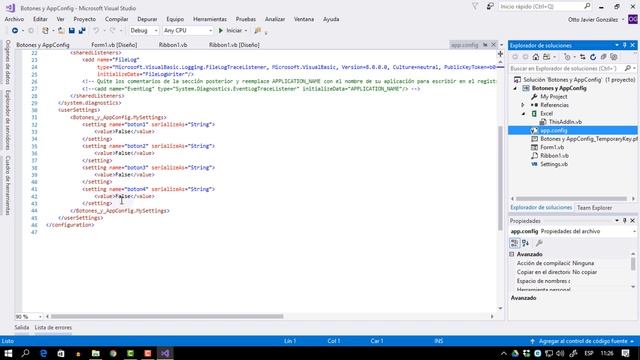Click the Navigate Backward toolbar icon
Image resolution: width=640 pixels, height=360 pixels.
15,31
